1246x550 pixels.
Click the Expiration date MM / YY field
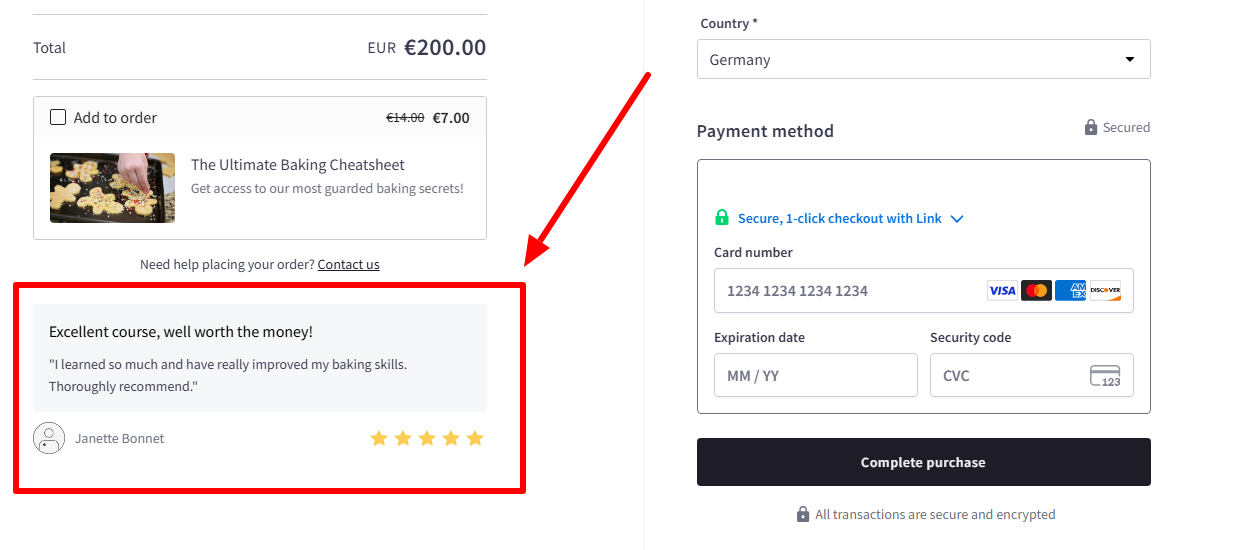pyautogui.click(x=815, y=376)
